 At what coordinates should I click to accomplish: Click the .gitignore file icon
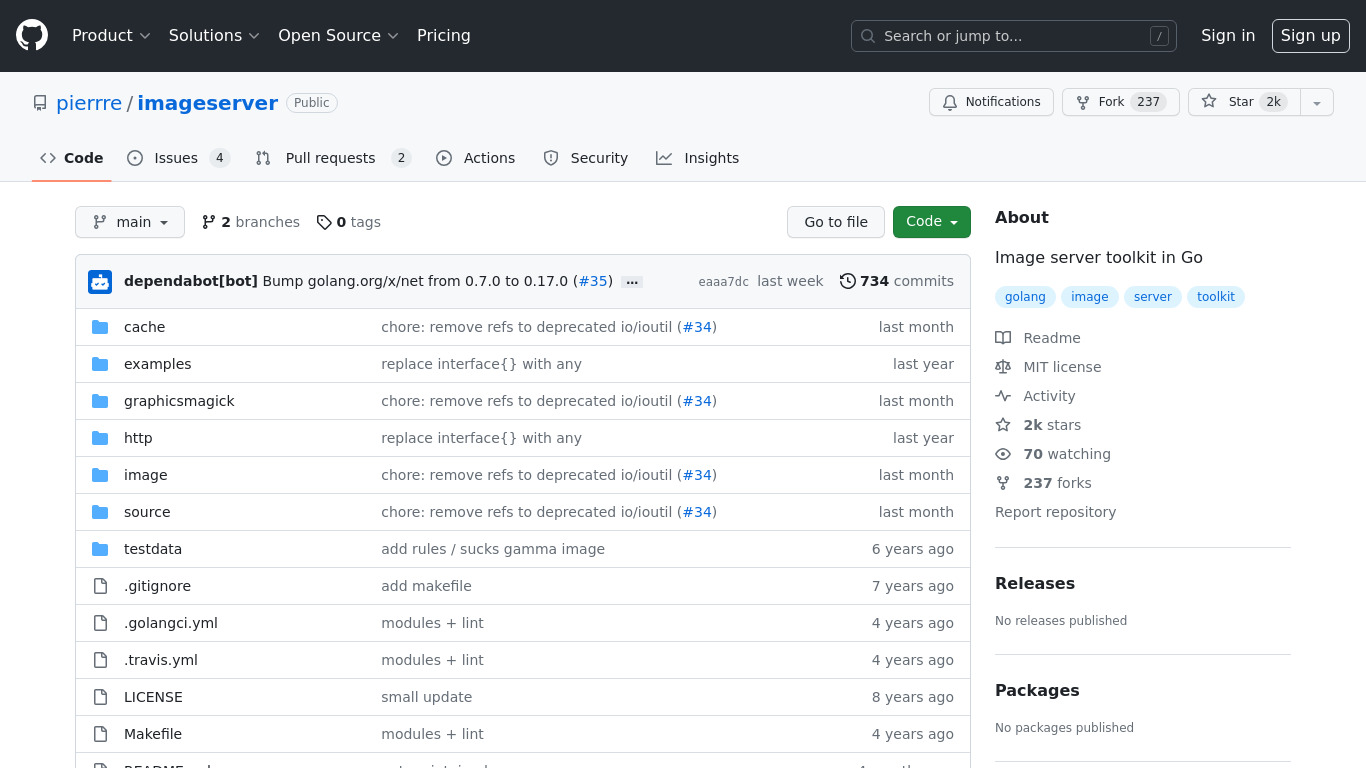[x=100, y=586]
